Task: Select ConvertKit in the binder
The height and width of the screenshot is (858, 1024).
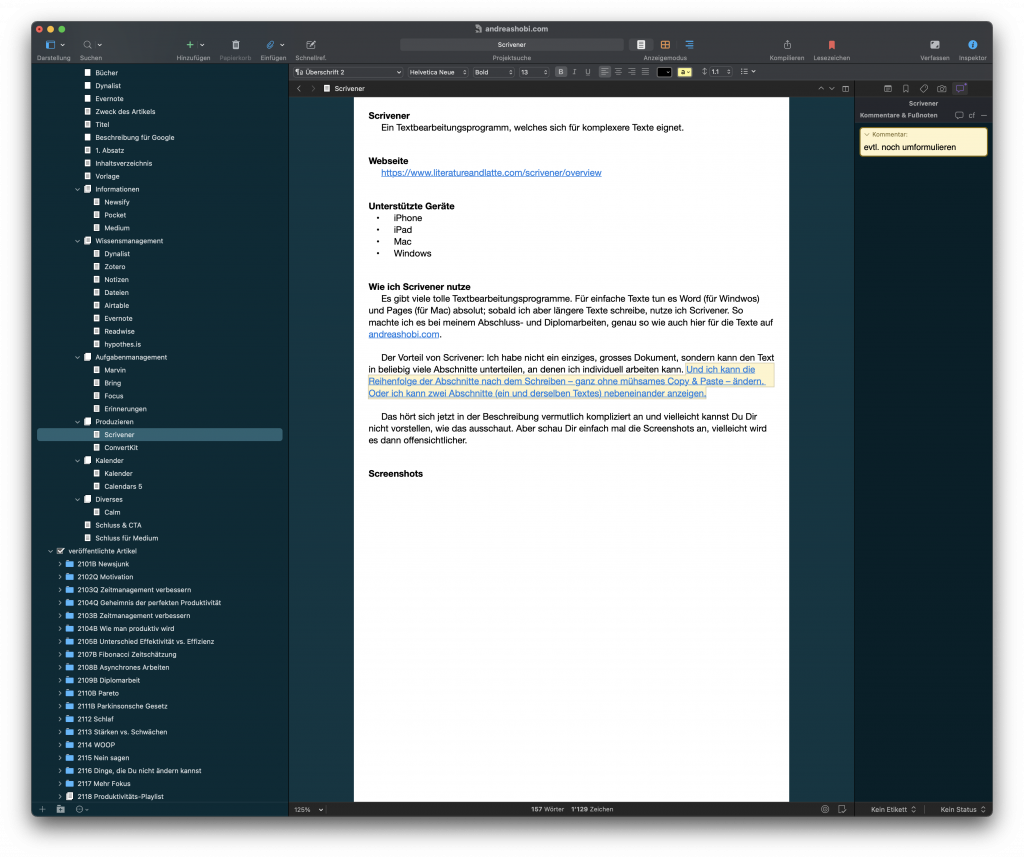Action: 121,448
